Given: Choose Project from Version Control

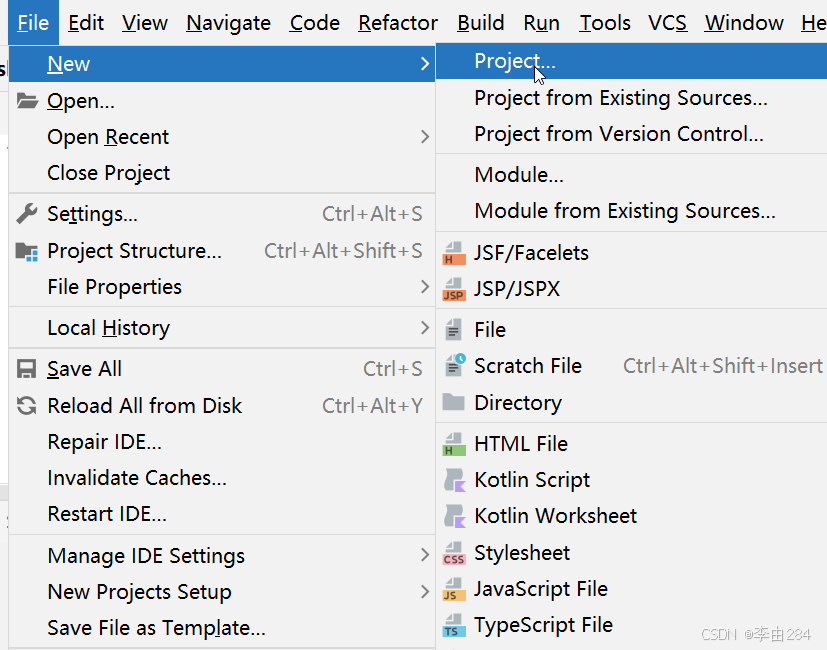Looking at the screenshot, I should click(x=618, y=134).
